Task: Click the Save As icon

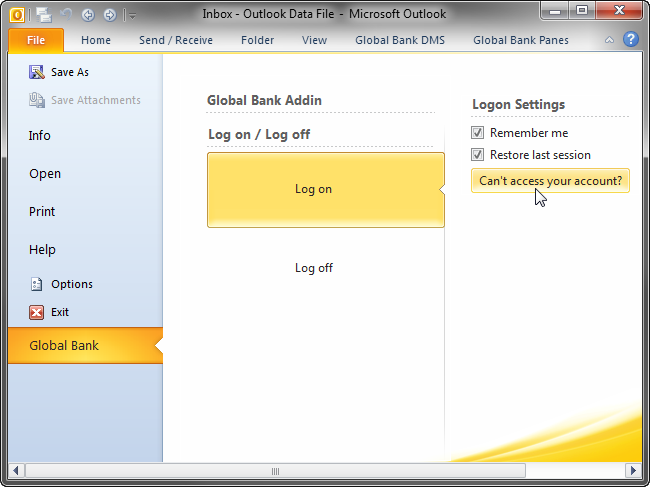Action: pos(36,72)
